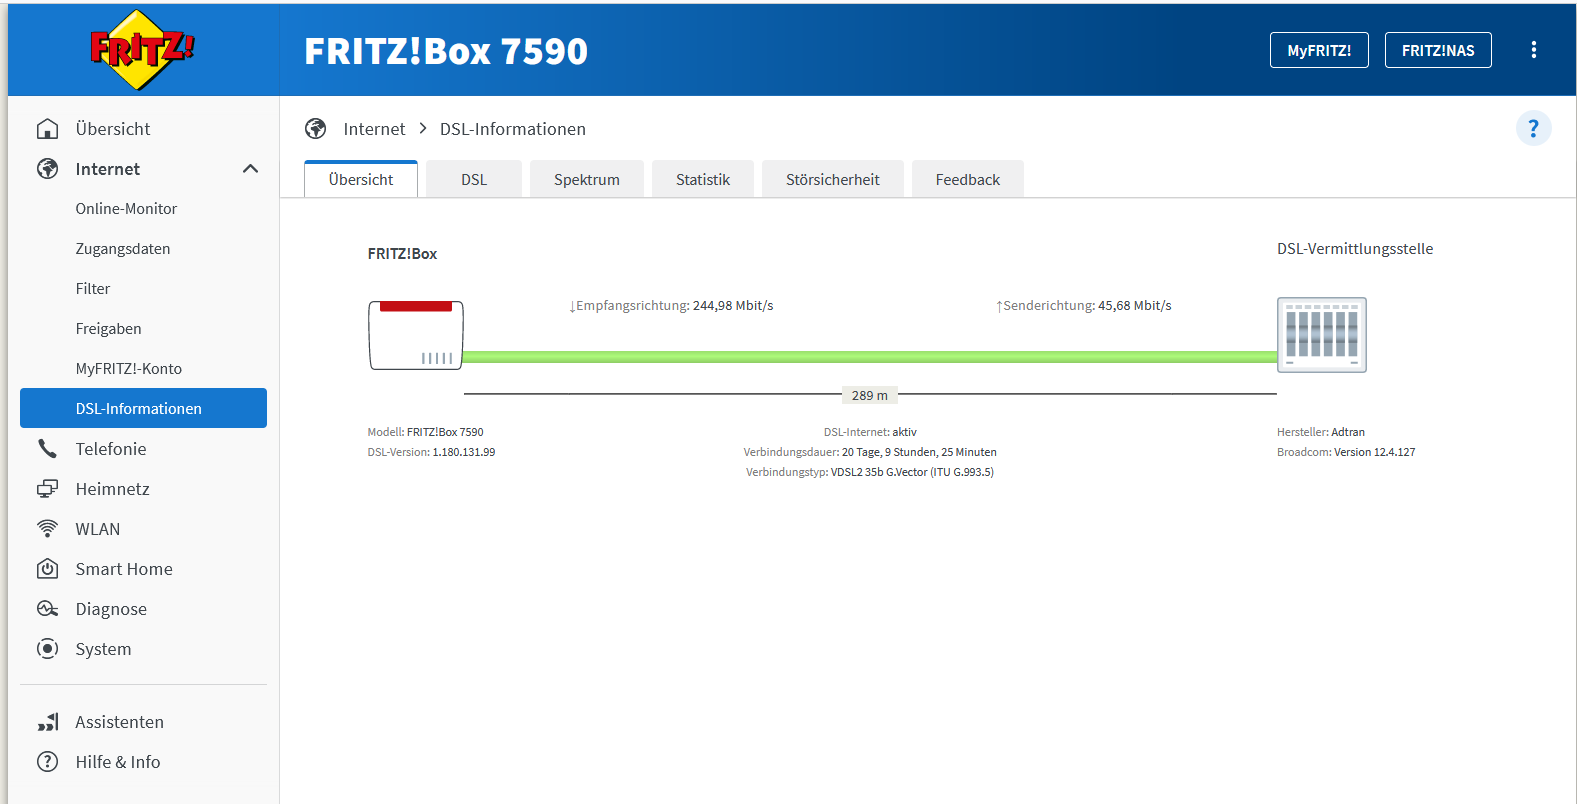Screen dimensions: 1577x804
Task: Click the 289 m line length label
Action: pos(870,395)
